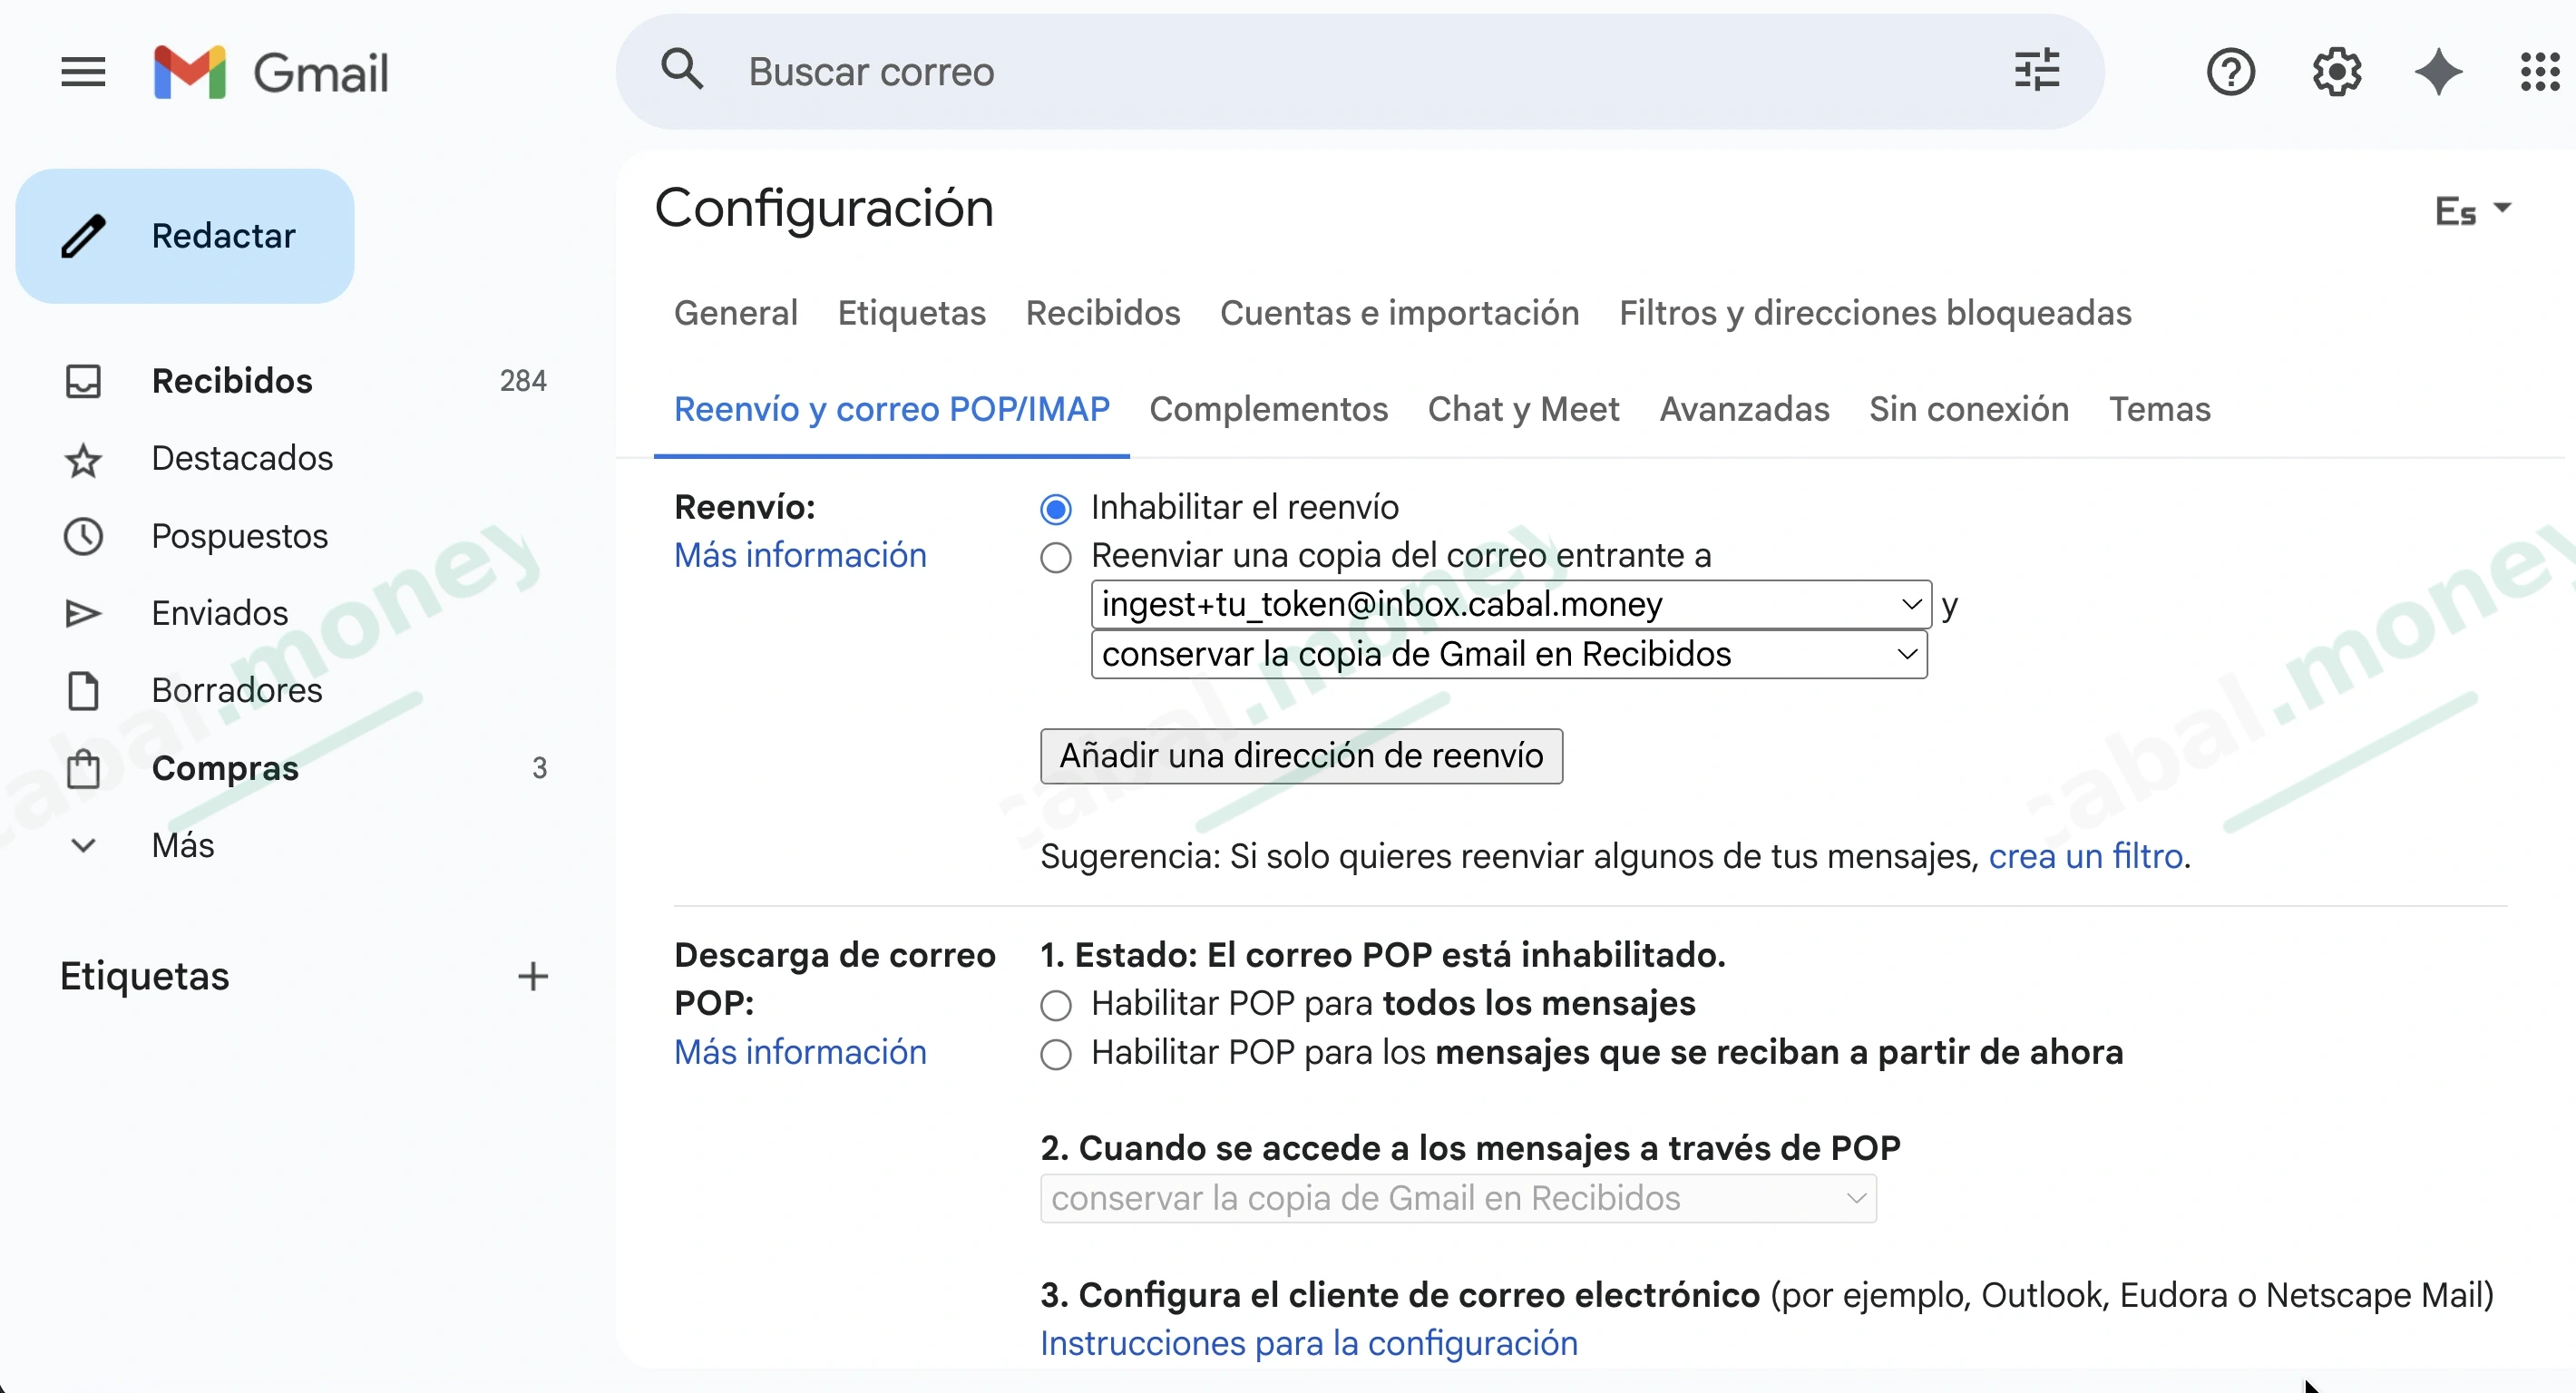Open Gmail settings gear
This screenshot has width=2576, height=1393.
(2336, 71)
